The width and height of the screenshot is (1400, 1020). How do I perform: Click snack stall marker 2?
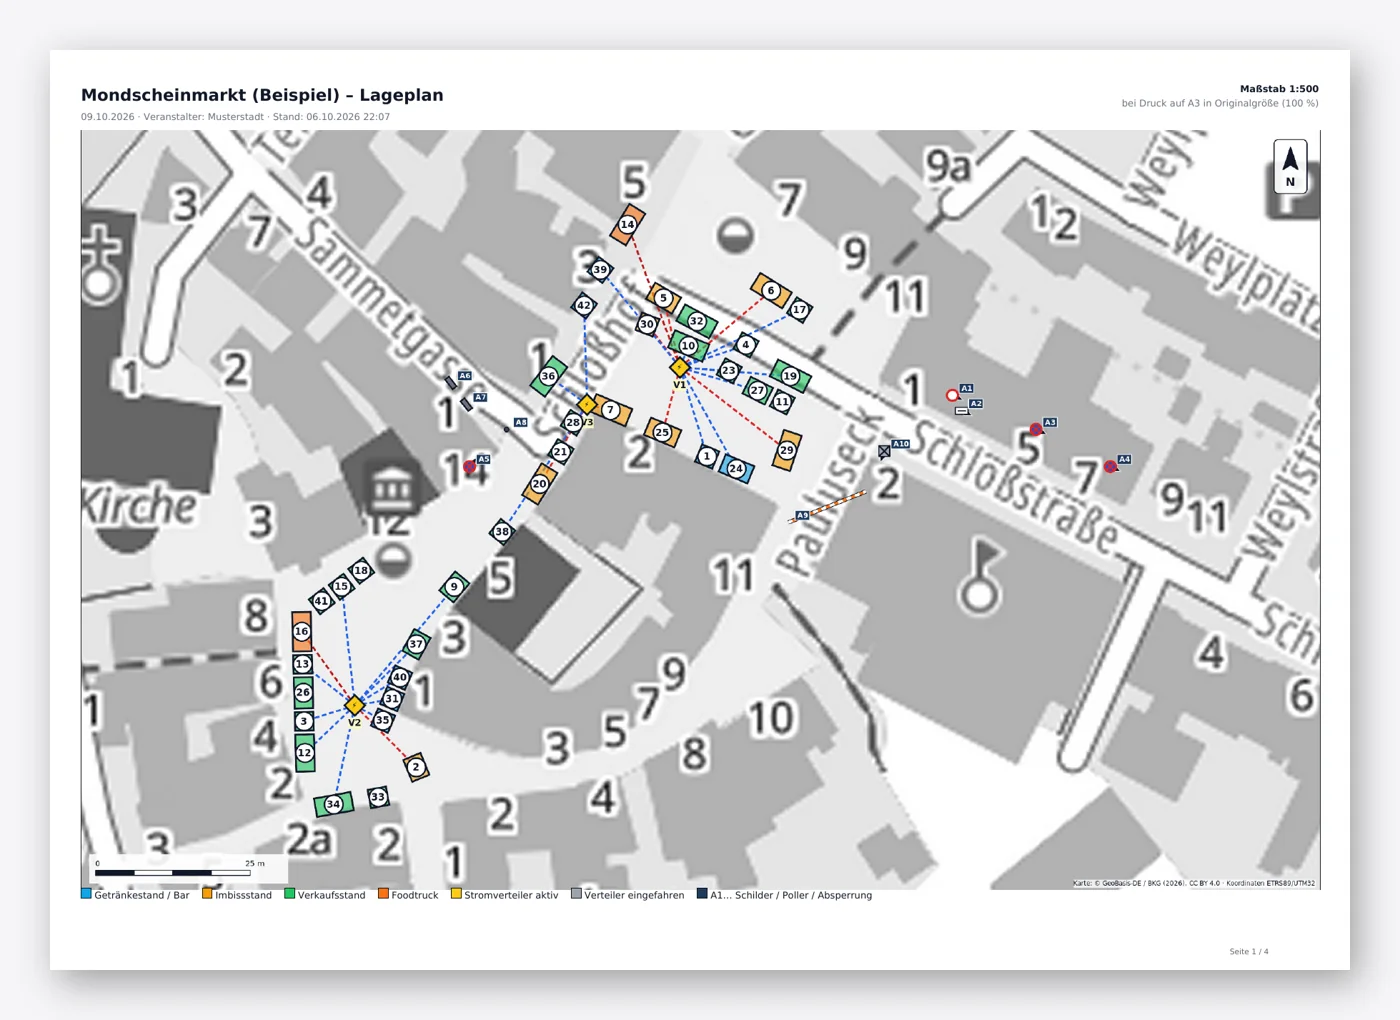[x=416, y=767]
